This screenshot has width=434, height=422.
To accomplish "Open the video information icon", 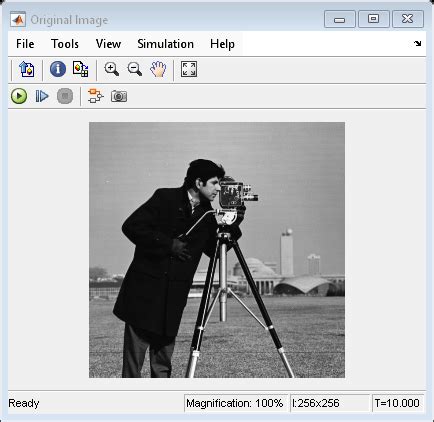I will tap(58, 69).
